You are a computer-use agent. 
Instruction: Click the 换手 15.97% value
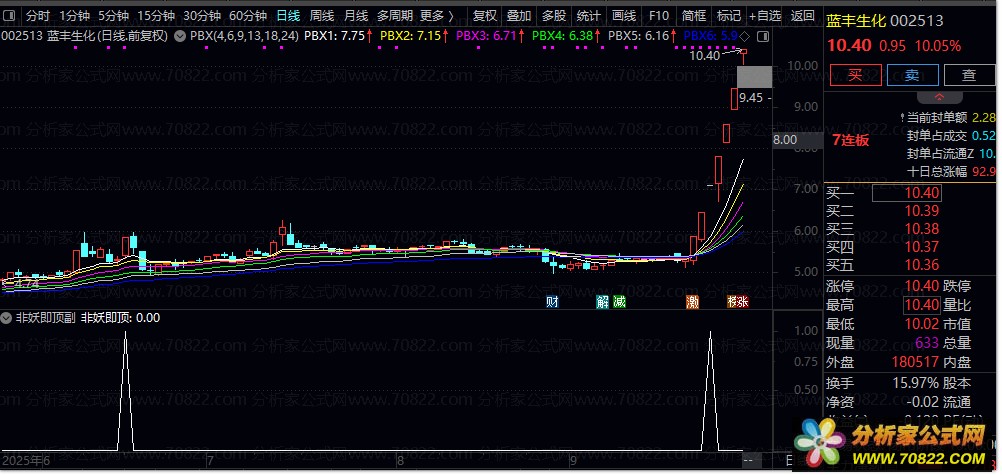916,383
